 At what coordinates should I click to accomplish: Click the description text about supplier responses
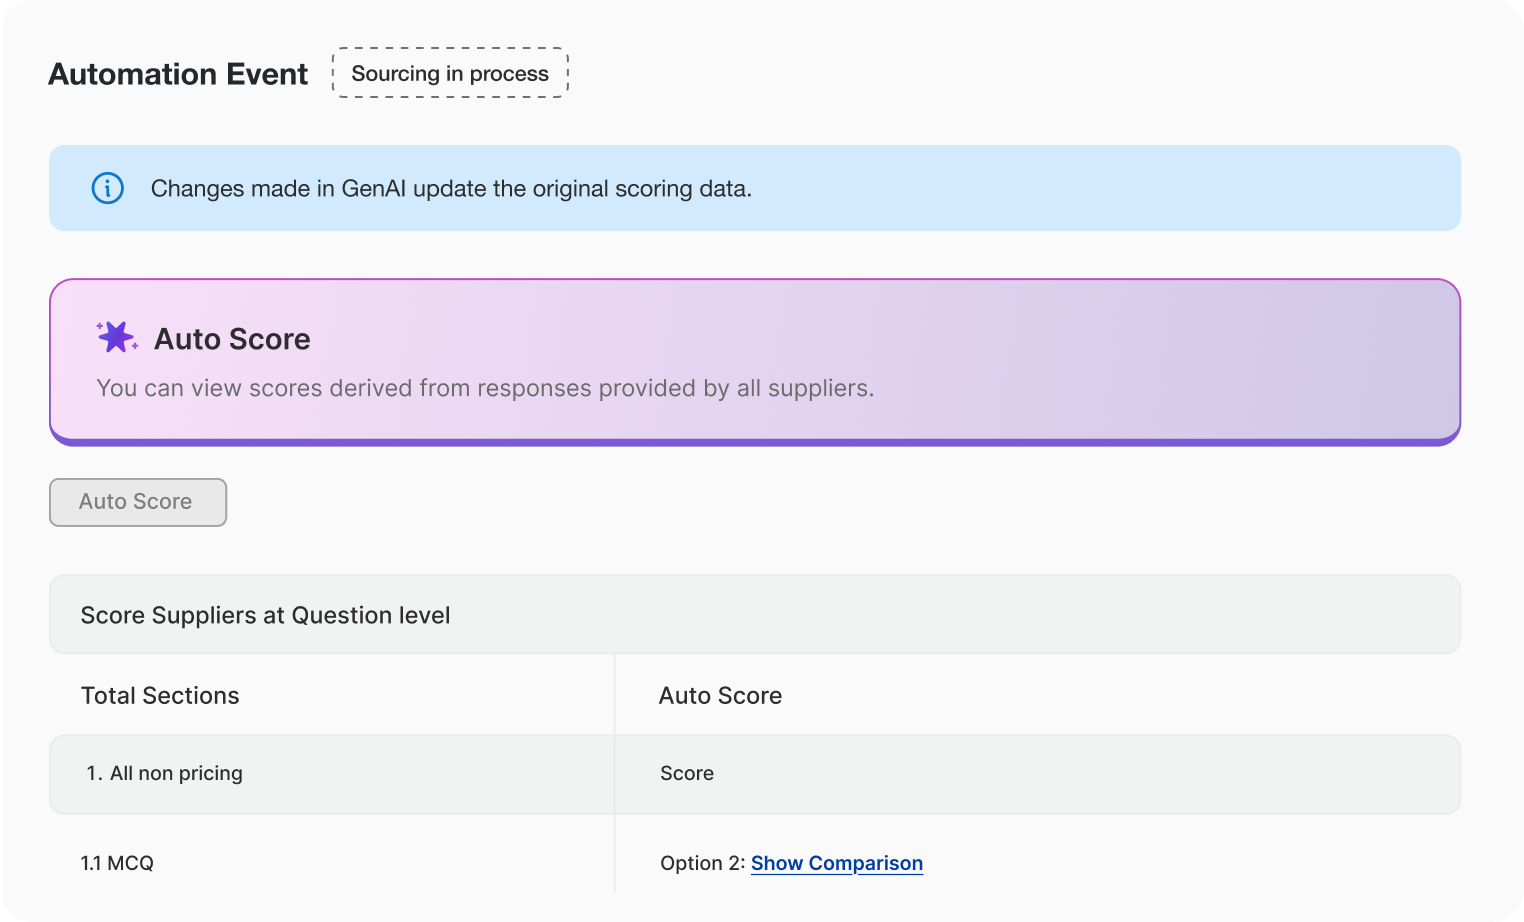(485, 388)
